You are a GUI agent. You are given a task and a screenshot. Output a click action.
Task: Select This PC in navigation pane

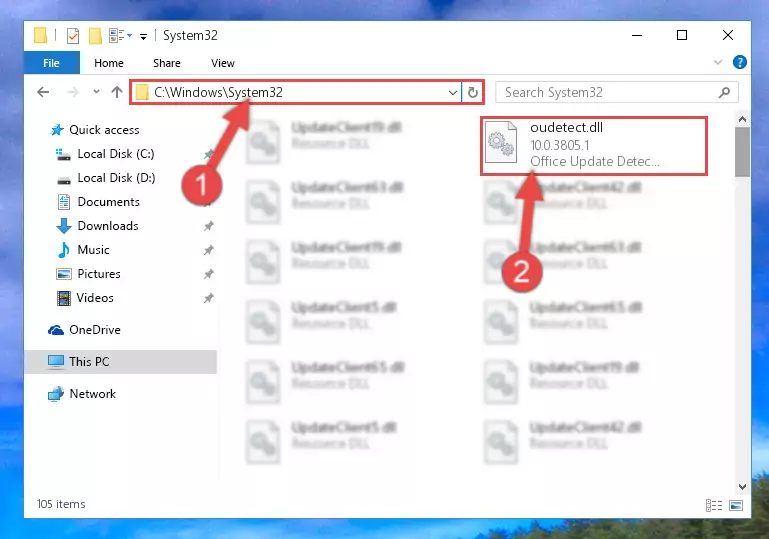(x=121, y=361)
